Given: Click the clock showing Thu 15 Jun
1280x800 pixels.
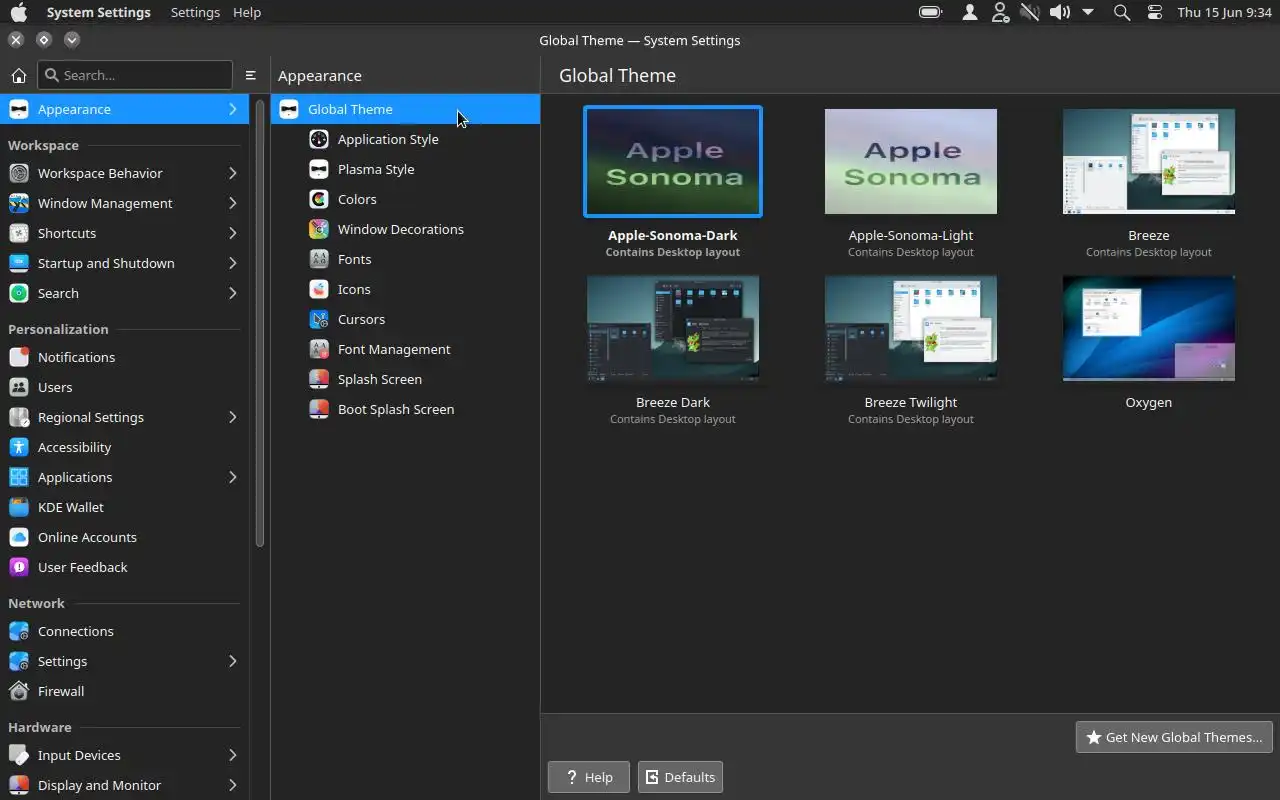Looking at the screenshot, I should pyautogui.click(x=1224, y=12).
